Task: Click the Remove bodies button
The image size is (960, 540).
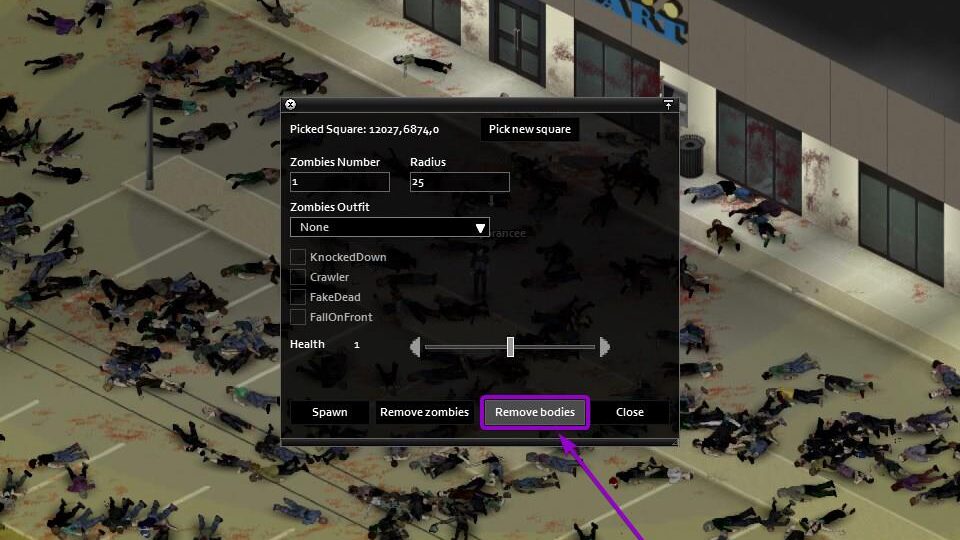Action: (x=535, y=412)
